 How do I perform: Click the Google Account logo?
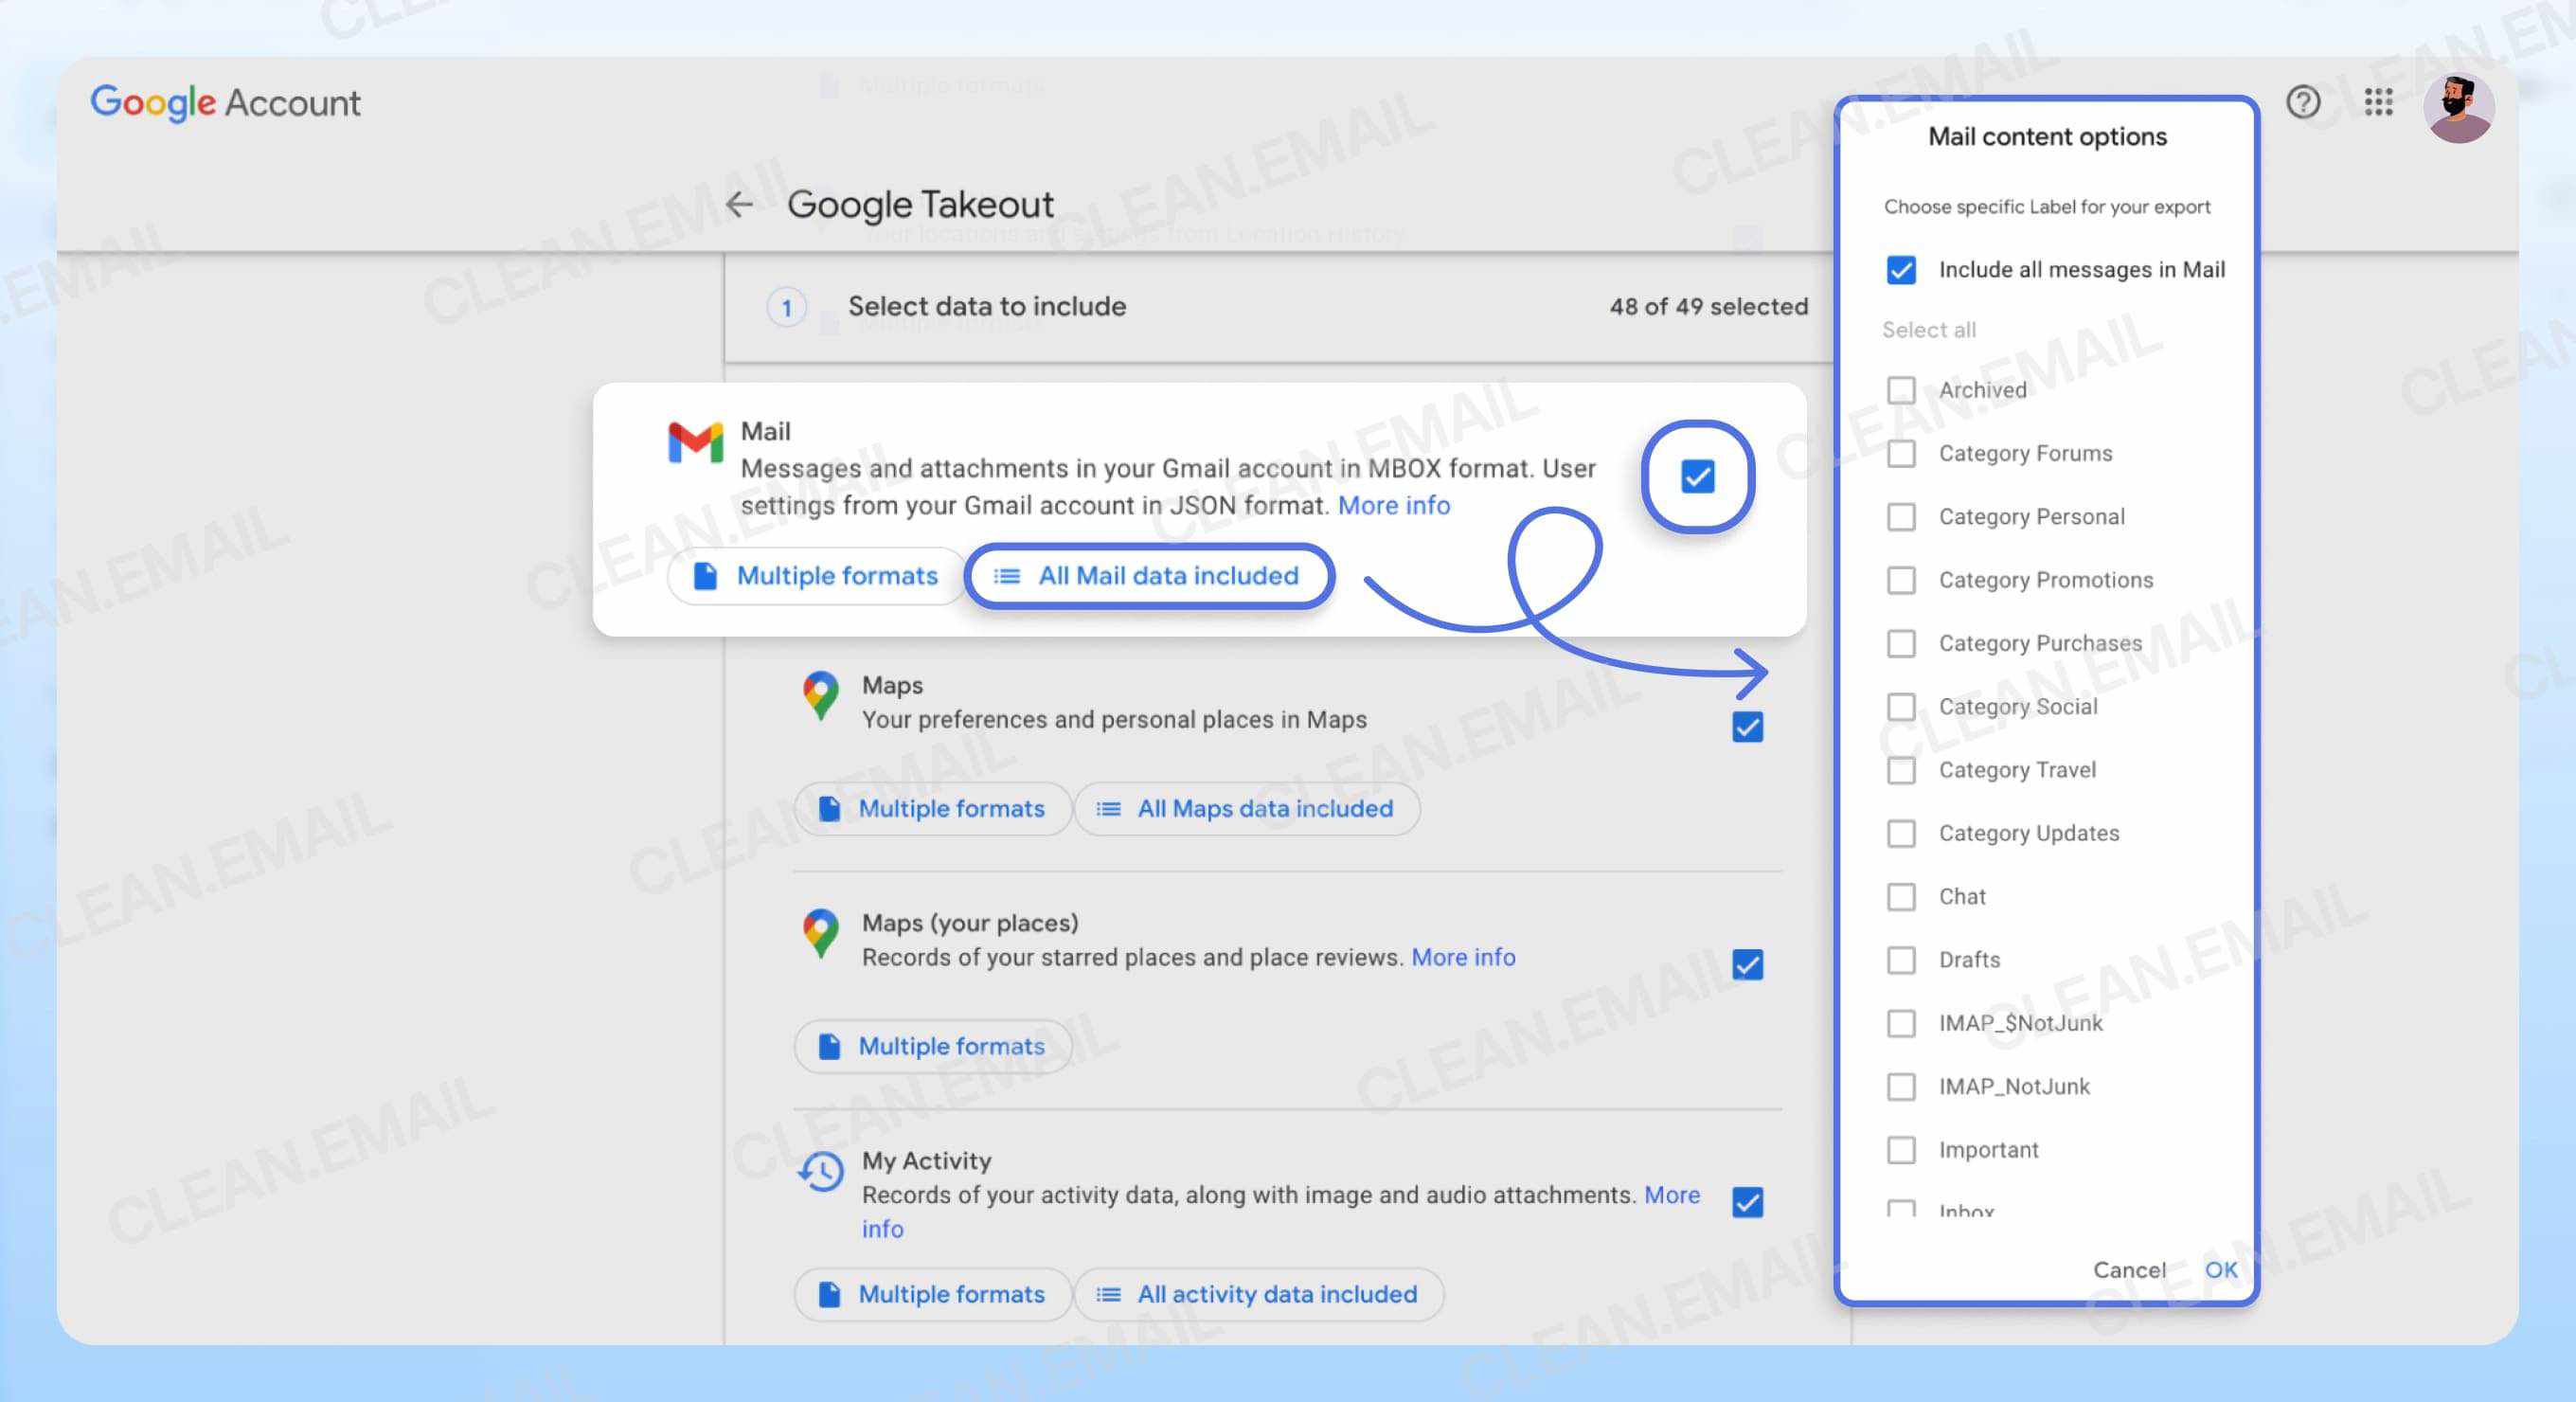(x=224, y=103)
